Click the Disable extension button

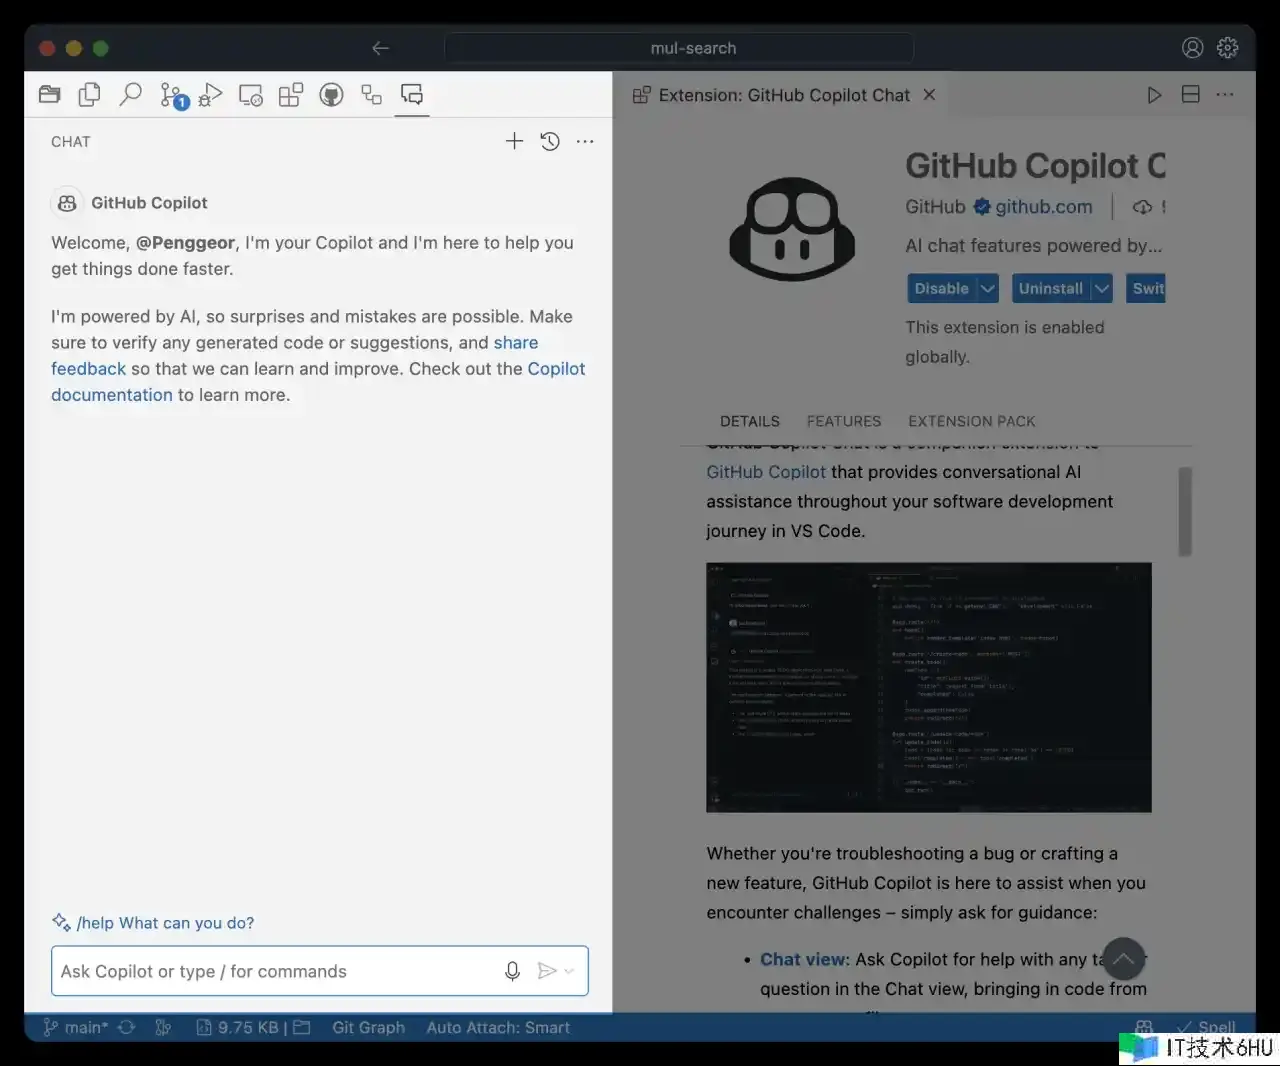[x=941, y=288]
